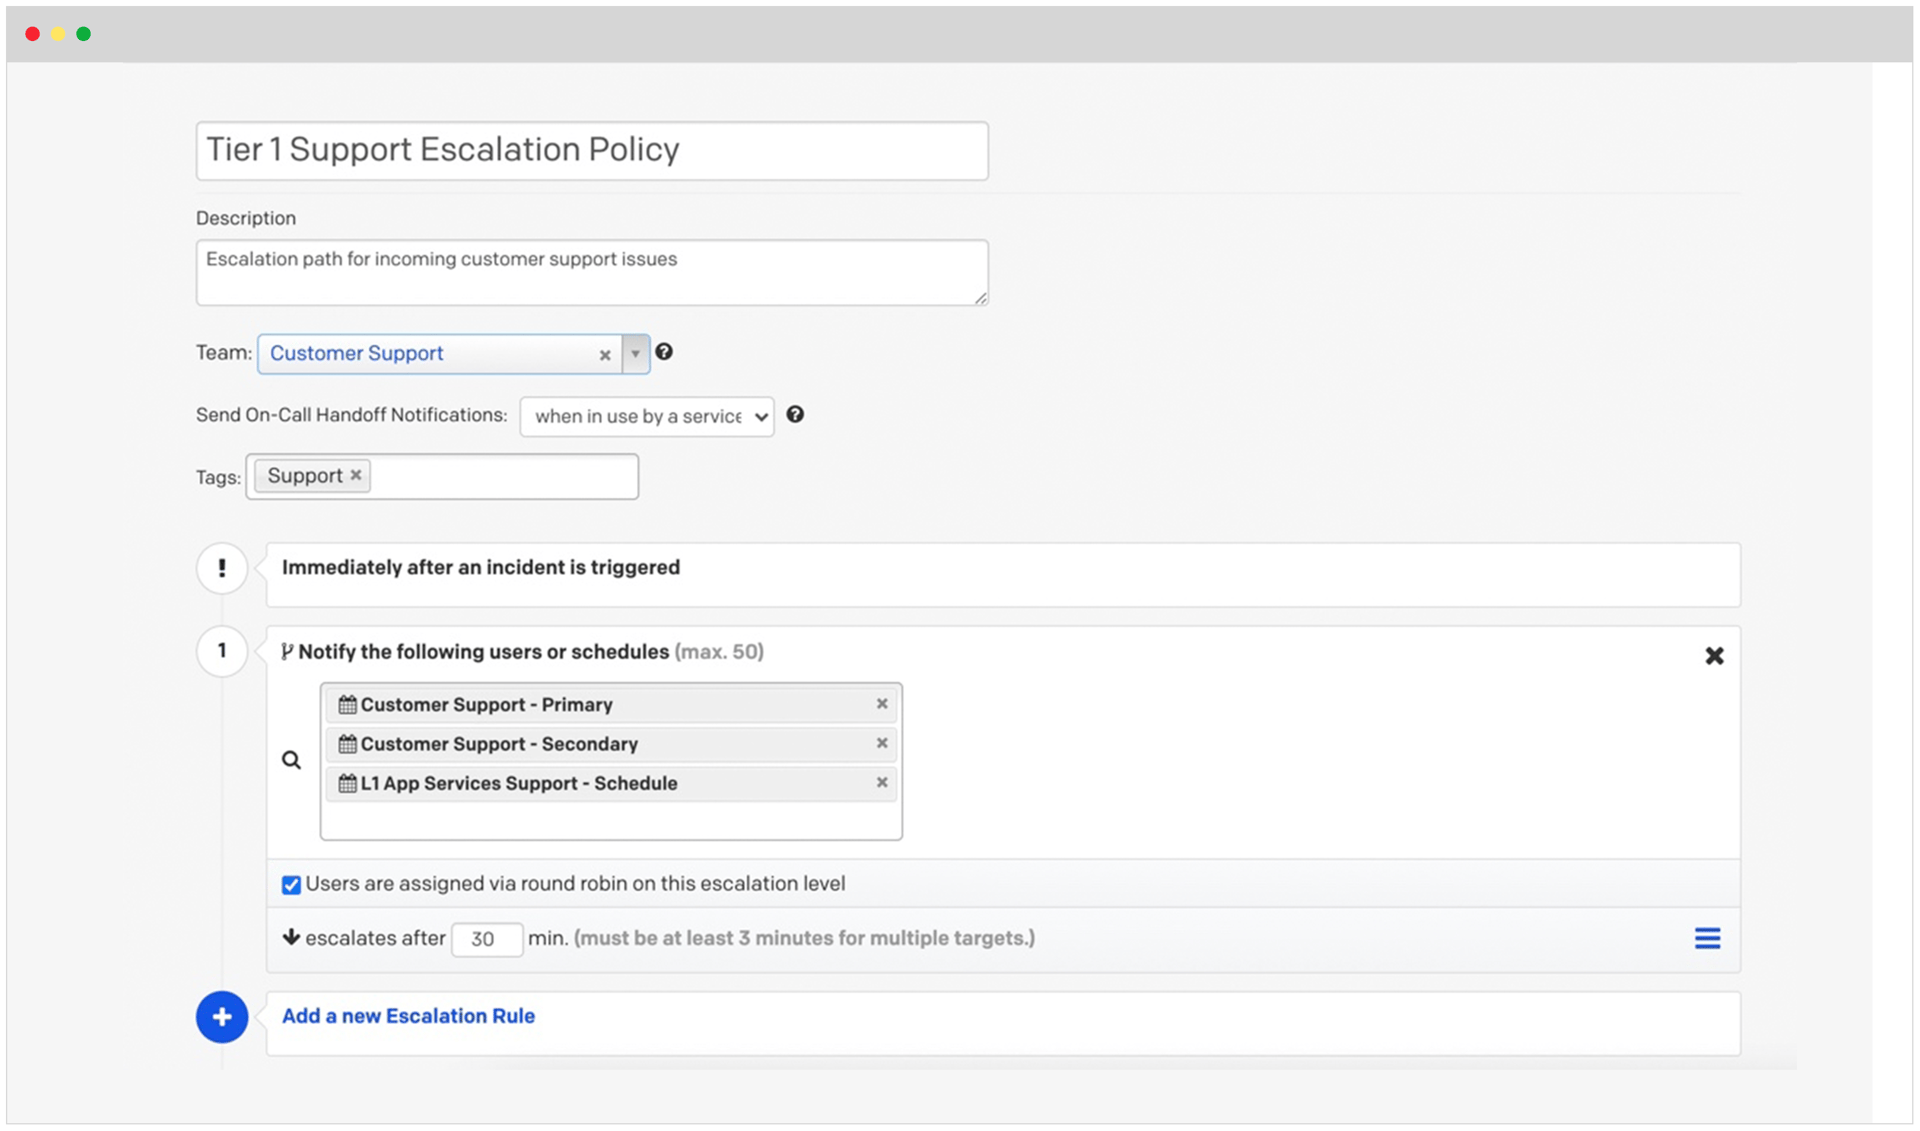The width and height of the screenshot is (1920, 1131).
Task: Click the search magnifier icon in rule 1
Action: pyautogui.click(x=291, y=760)
